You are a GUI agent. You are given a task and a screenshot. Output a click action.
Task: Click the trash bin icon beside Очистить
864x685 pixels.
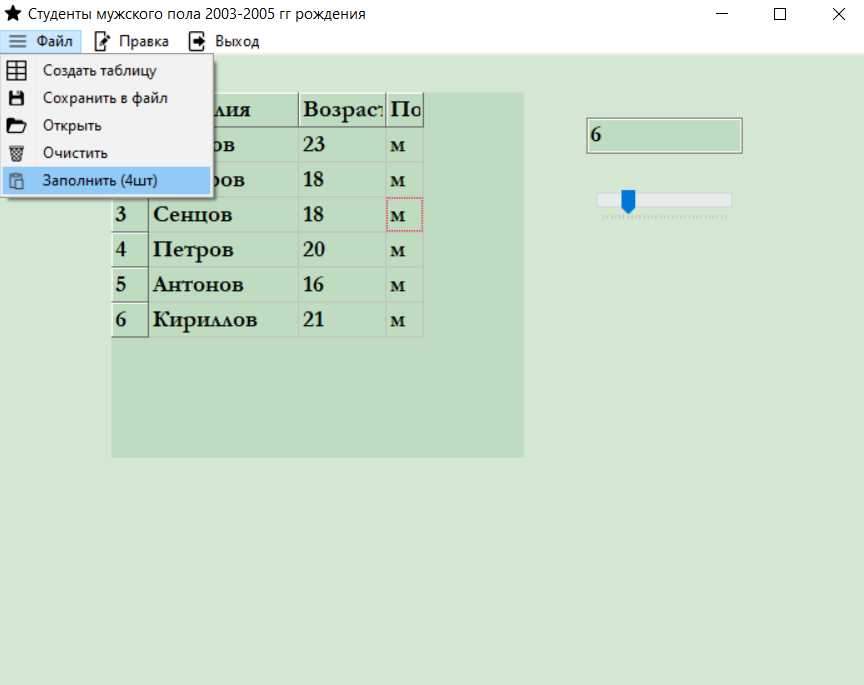coord(17,153)
